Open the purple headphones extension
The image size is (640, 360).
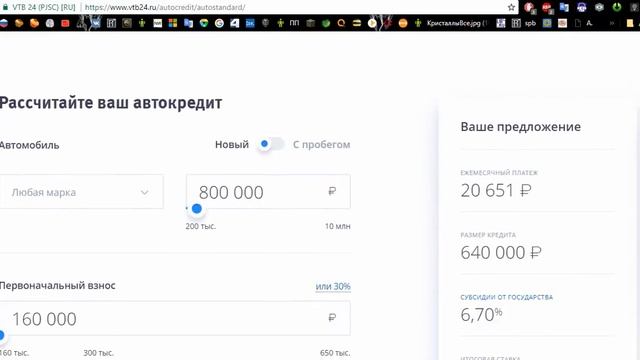click(582, 7)
